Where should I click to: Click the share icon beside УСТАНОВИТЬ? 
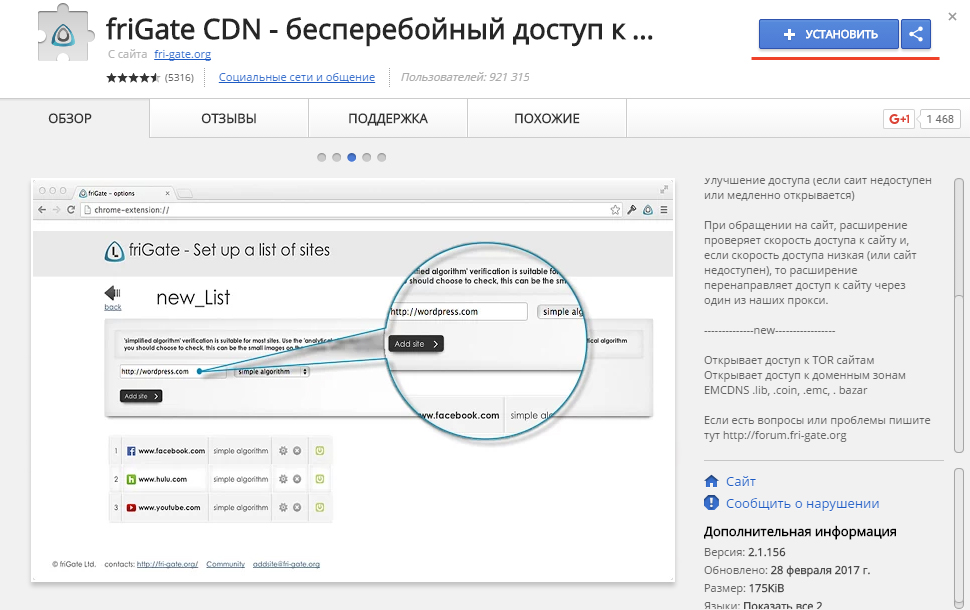[x=916, y=34]
